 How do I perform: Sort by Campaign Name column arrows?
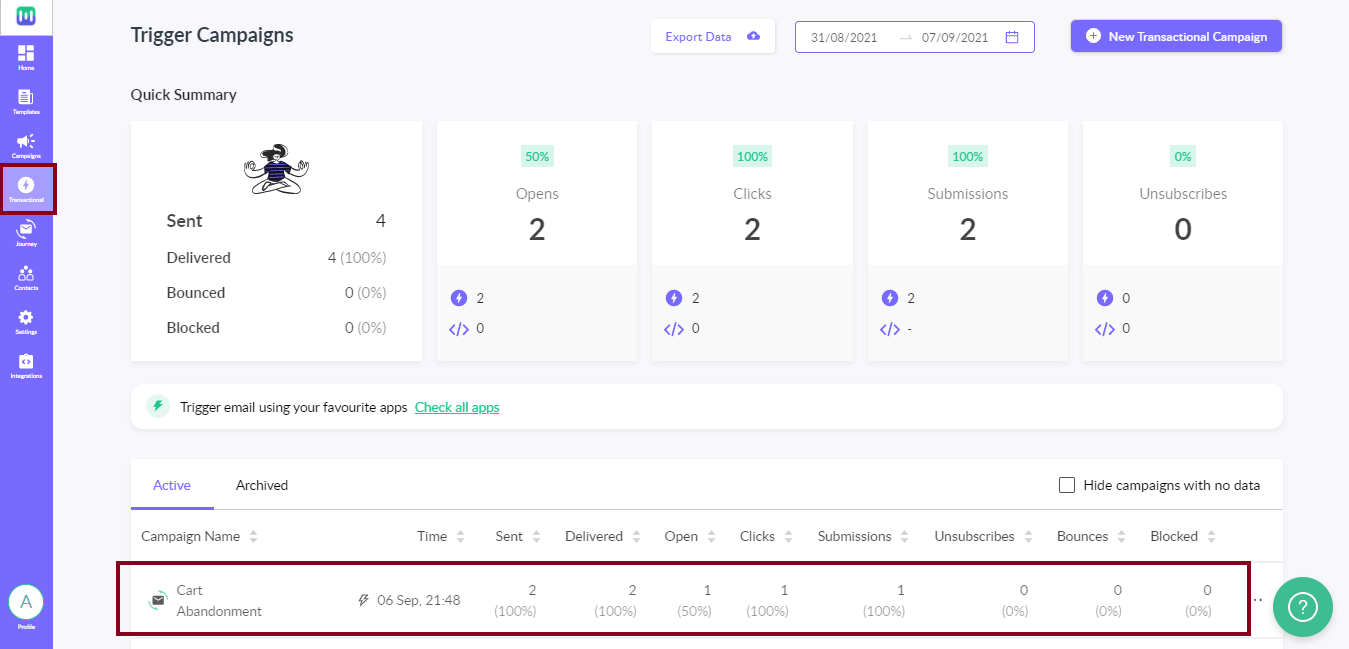click(254, 537)
